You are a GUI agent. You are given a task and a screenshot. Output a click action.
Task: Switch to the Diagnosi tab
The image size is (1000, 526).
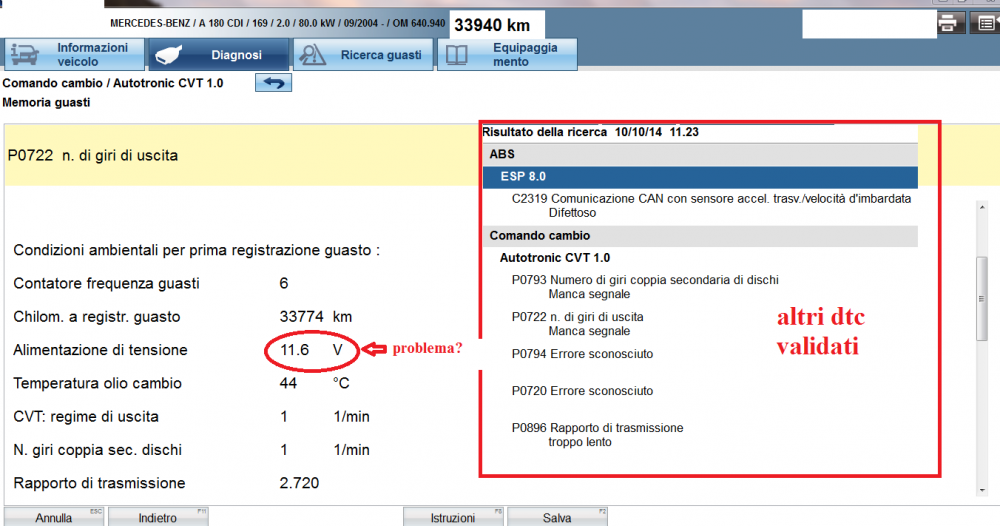click(218, 55)
